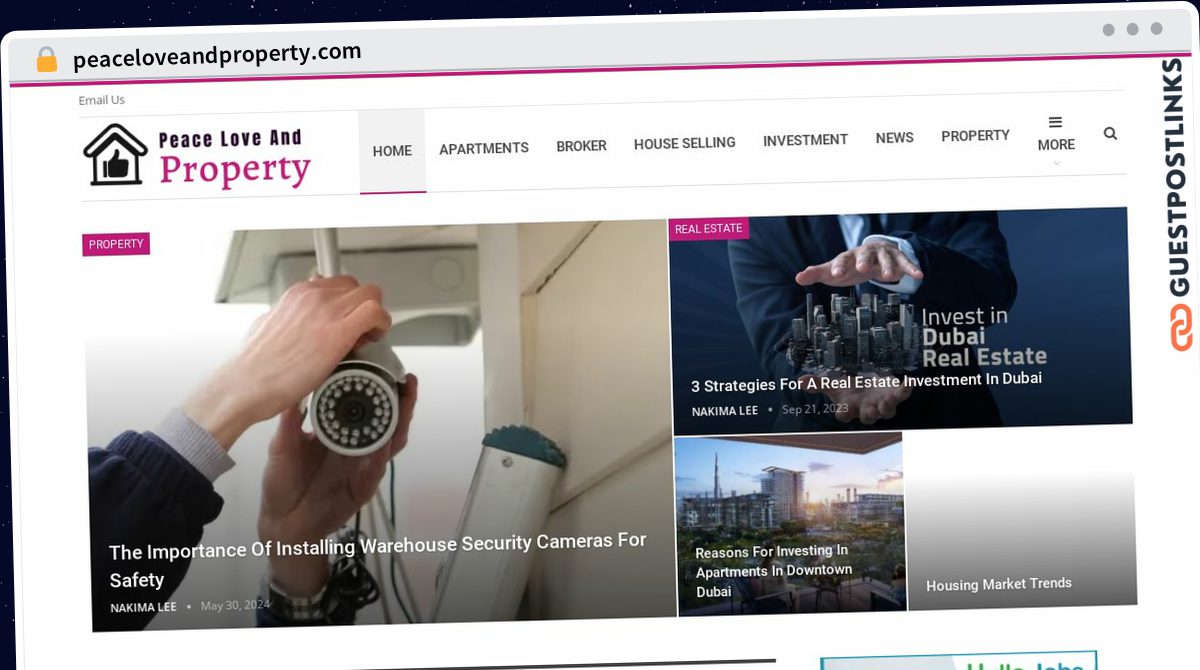
Task: Click the Housing Market Trends post
Action: click(x=998, y=584)
